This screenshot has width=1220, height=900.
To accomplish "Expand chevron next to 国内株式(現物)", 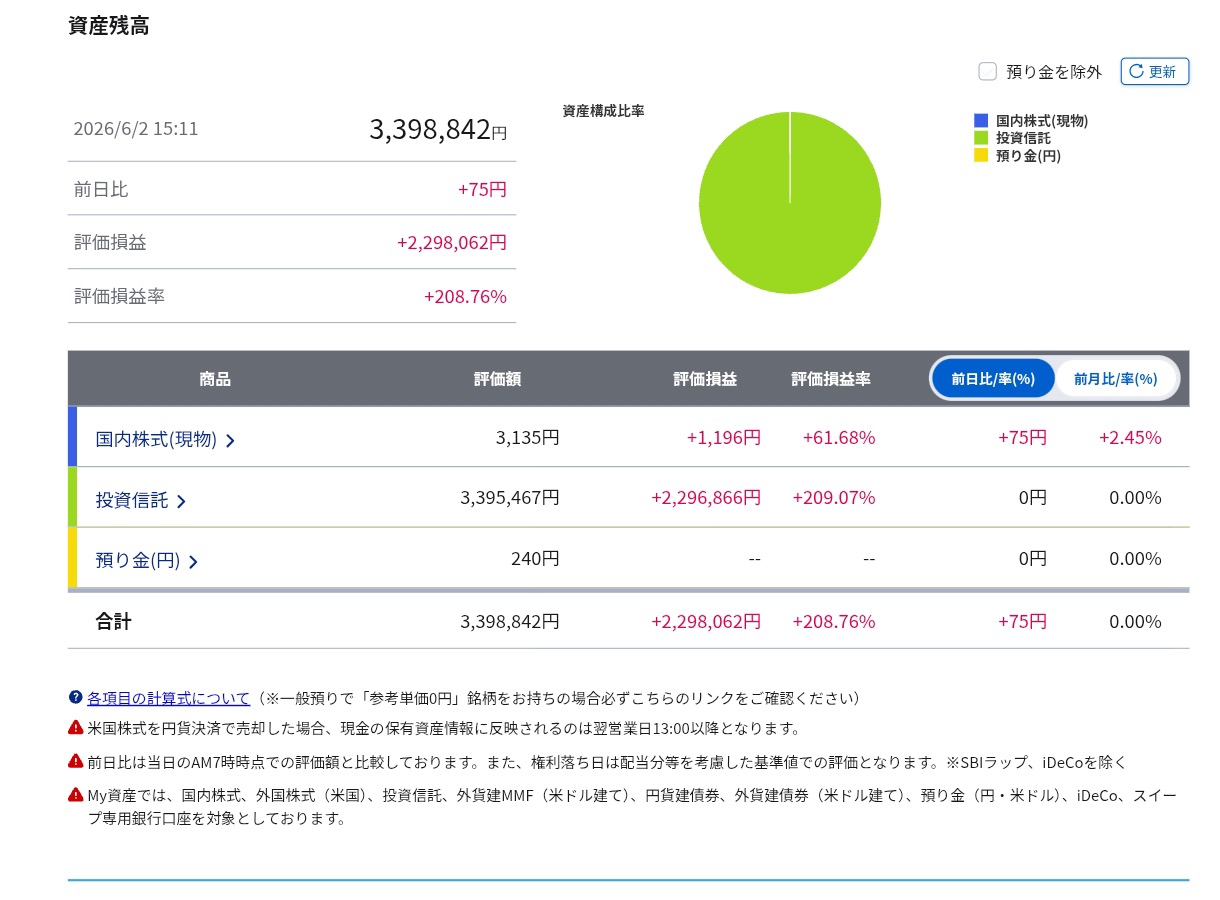I will 230,440.
